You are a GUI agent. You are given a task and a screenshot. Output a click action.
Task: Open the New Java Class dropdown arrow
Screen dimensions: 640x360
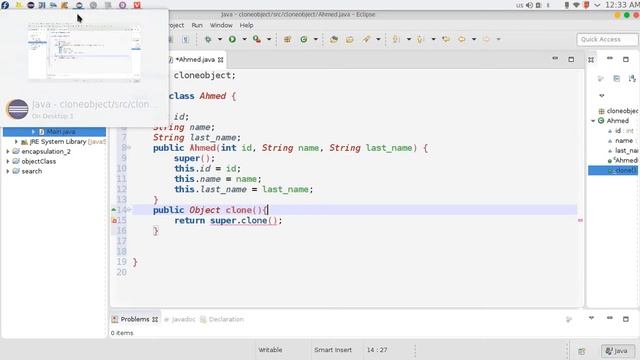[316, 39]
